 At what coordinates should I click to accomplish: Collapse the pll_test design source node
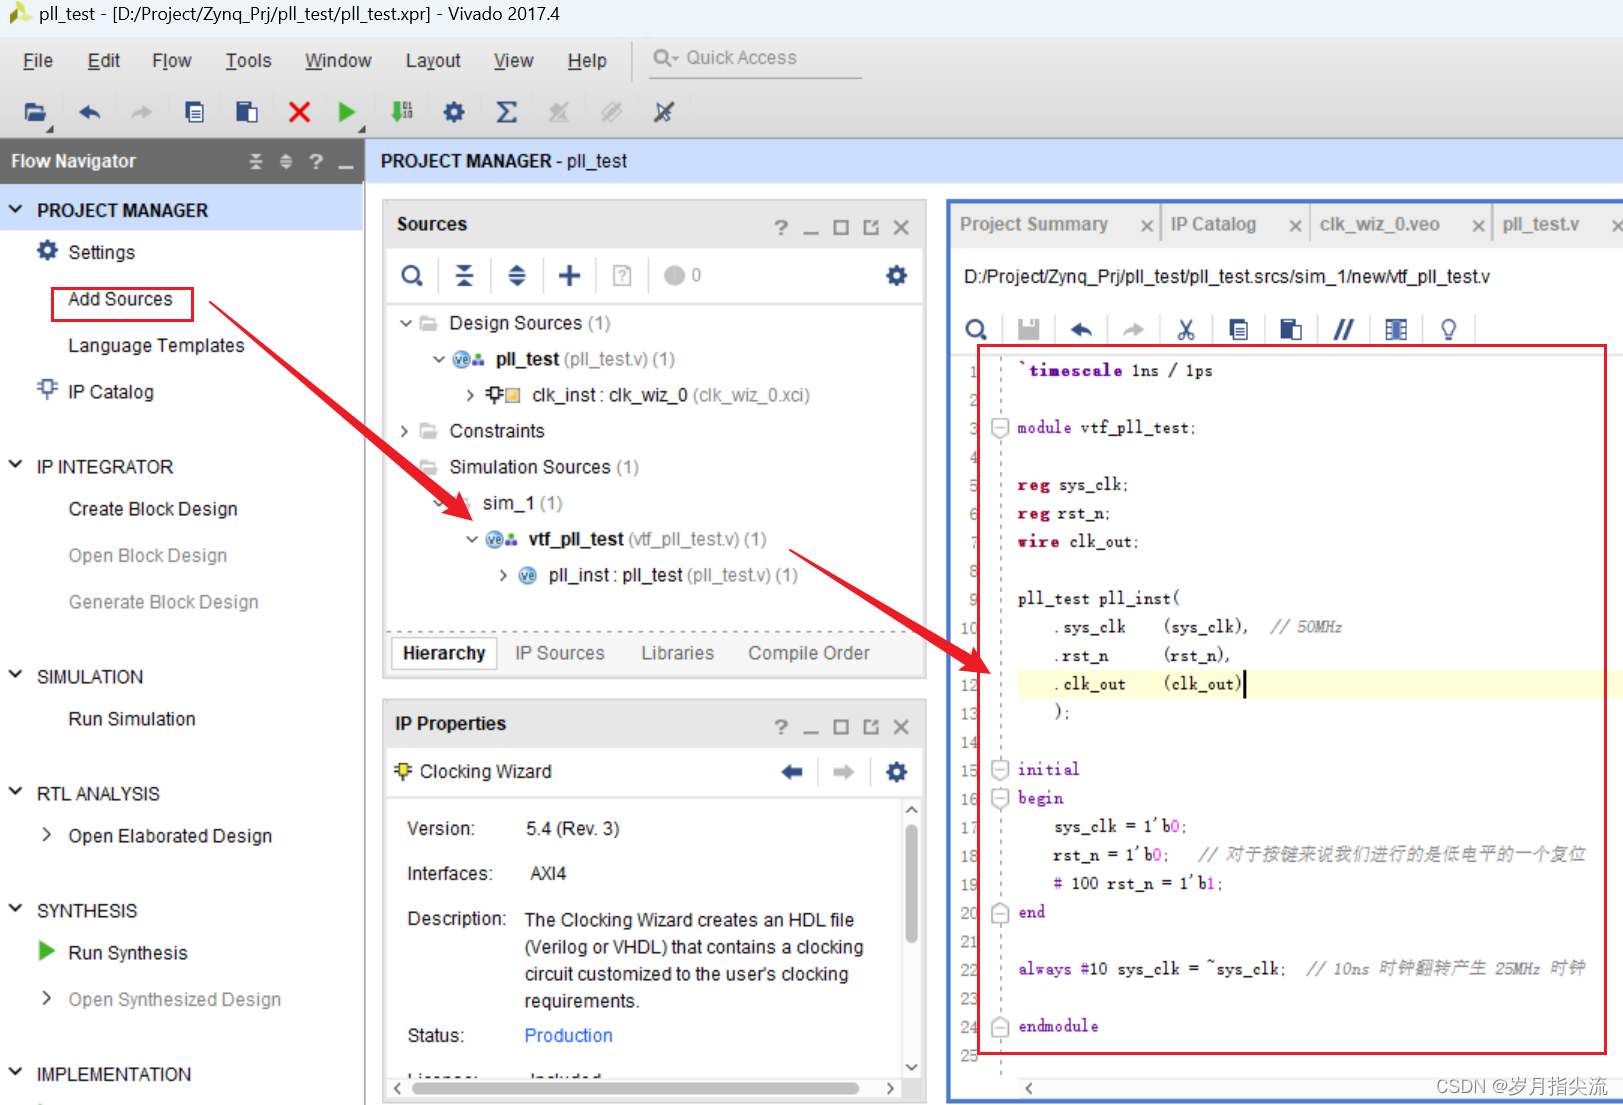(x=439, y=359)
